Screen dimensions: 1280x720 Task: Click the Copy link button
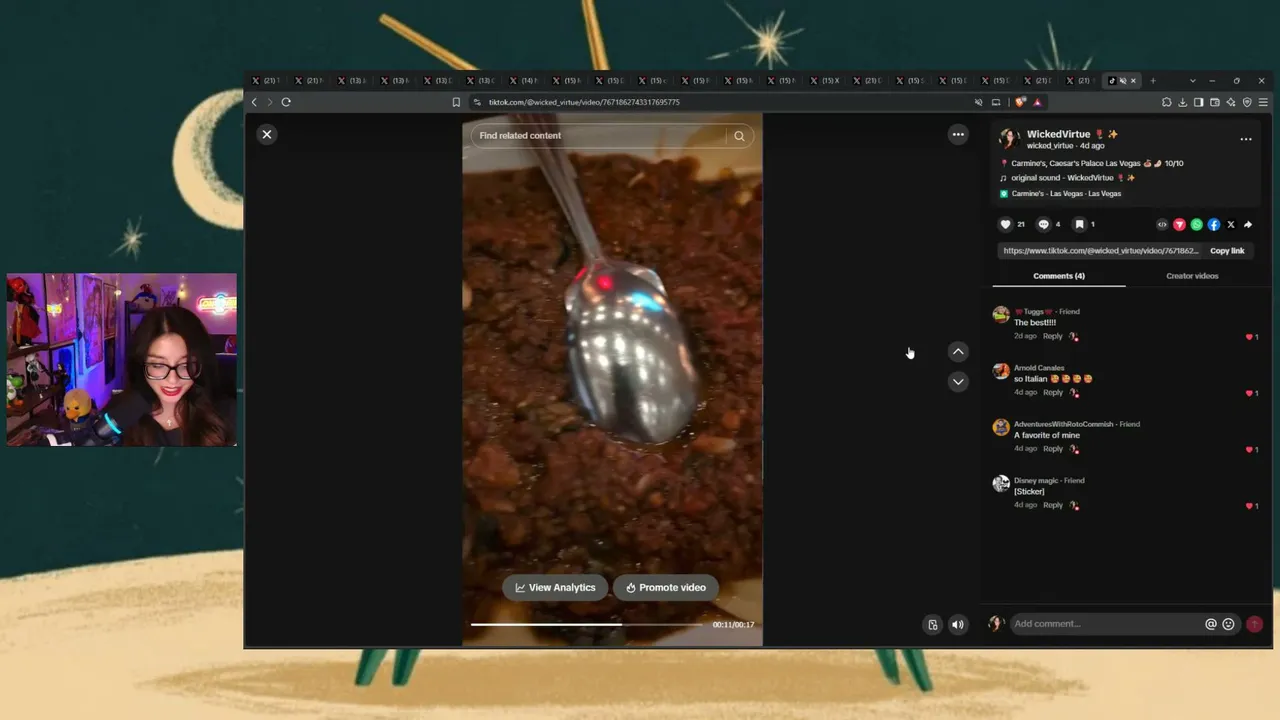[x=1227, y=251]
